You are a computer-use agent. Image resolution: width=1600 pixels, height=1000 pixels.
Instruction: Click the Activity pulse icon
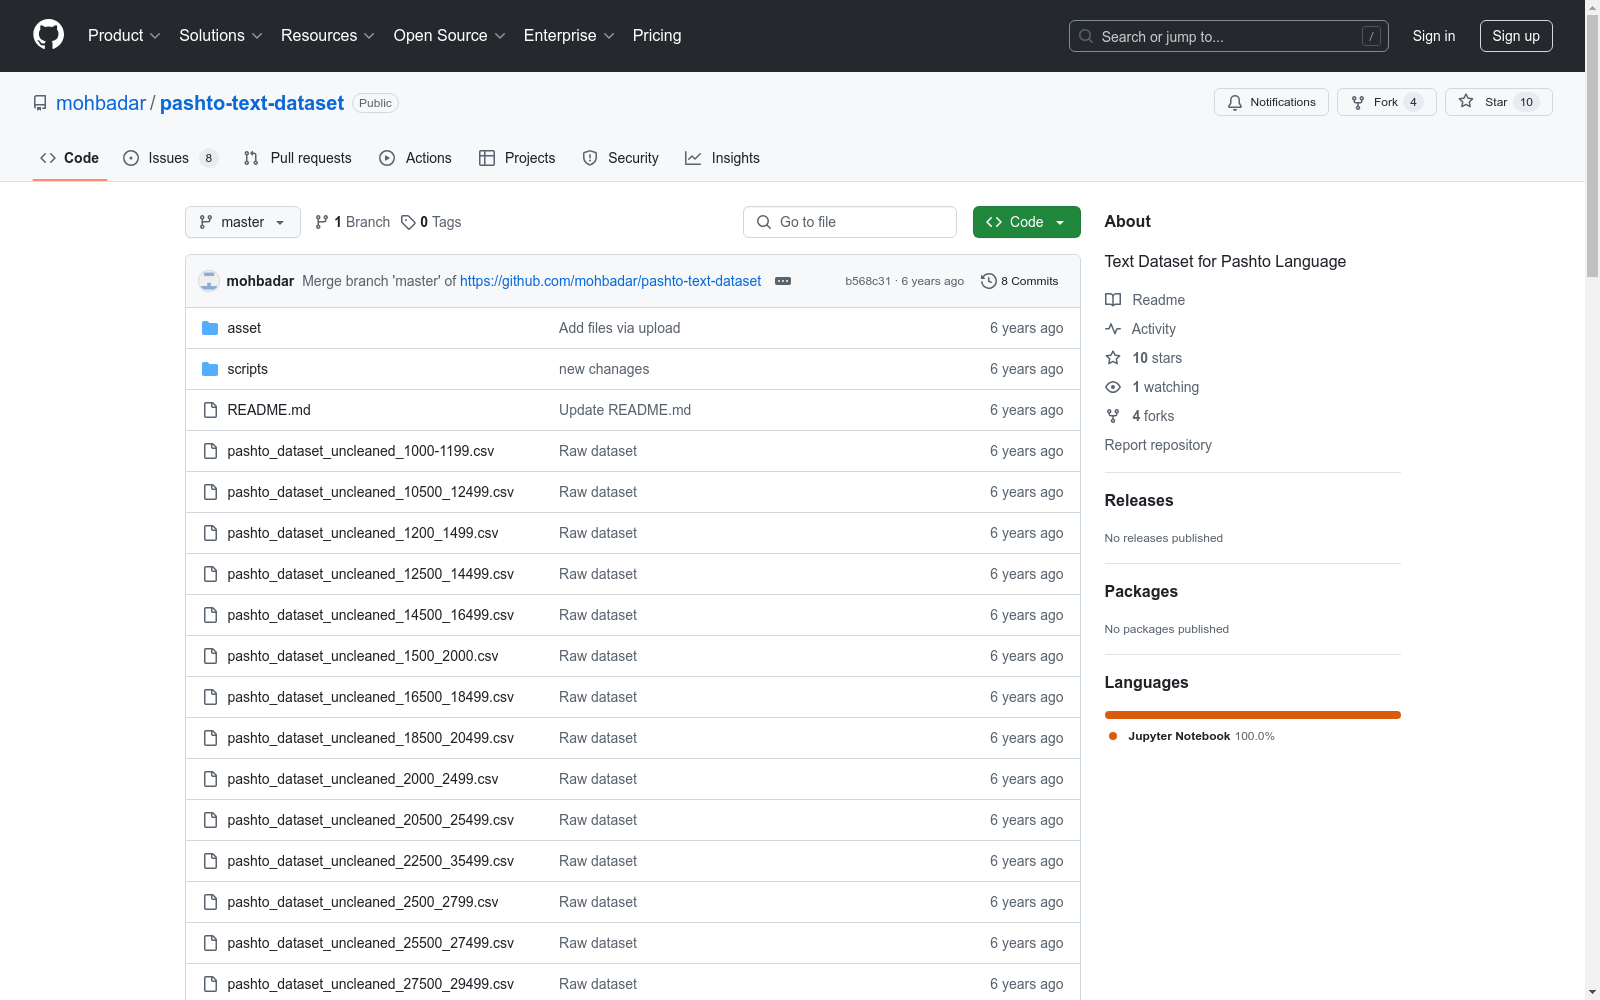coord(1113,329)
